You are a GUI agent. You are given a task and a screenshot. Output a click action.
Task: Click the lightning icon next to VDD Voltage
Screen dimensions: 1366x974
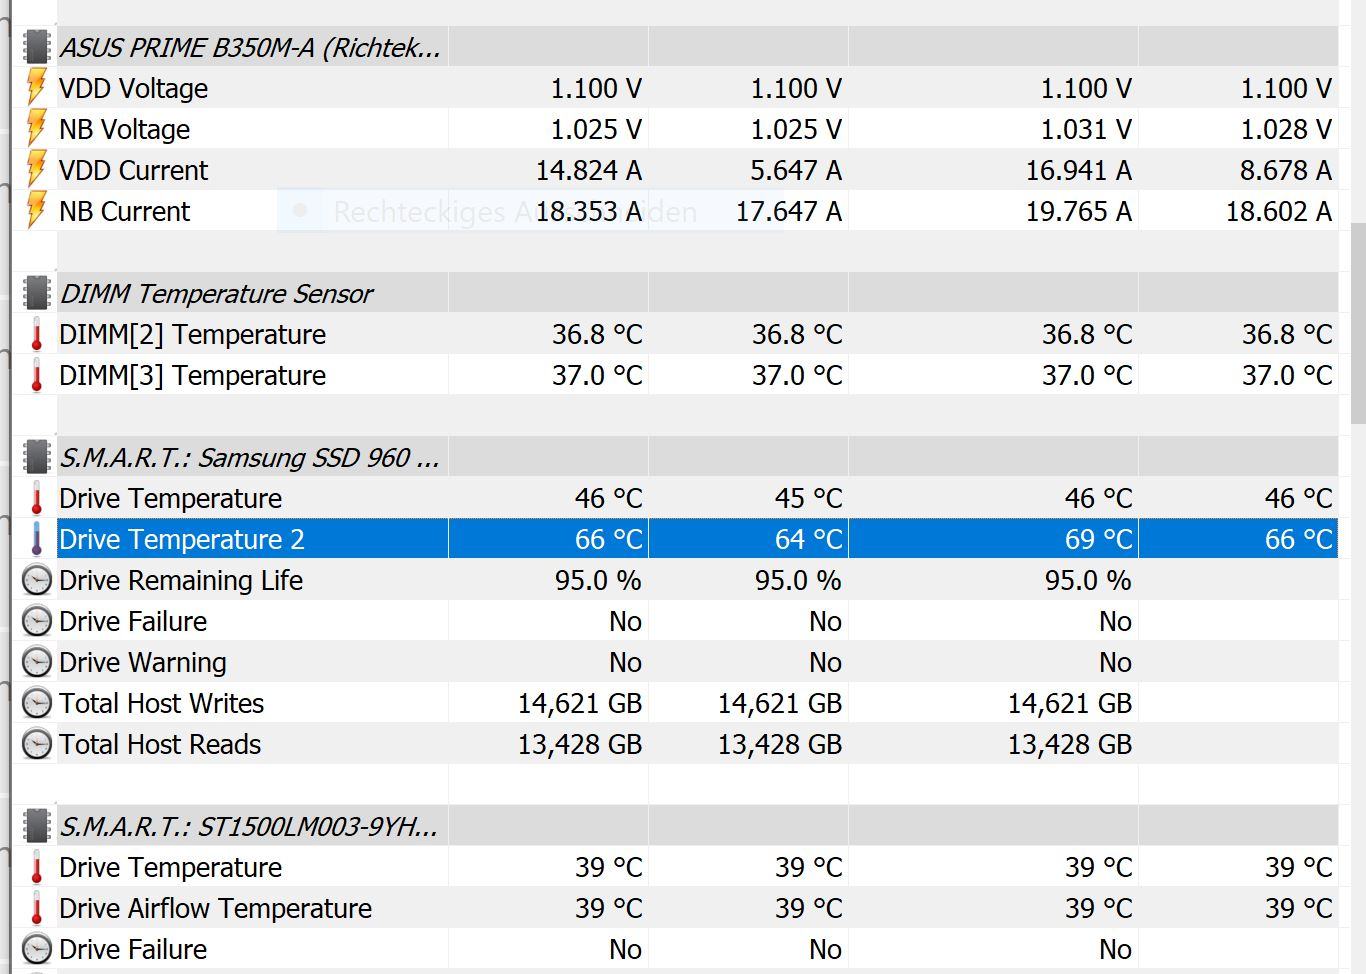[x=36, y=88]
